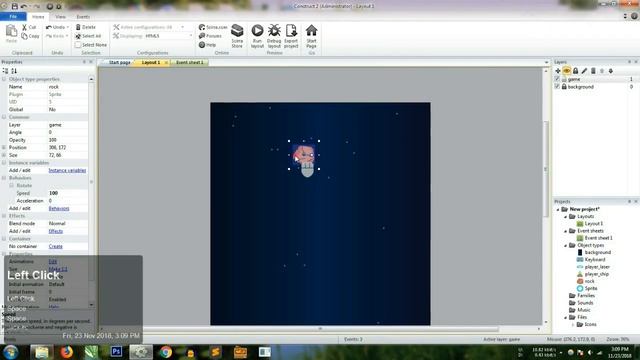Viewport: 640px width, 360px height.
Task: Toggle layer visibility with eye icon
Action: 567,71
